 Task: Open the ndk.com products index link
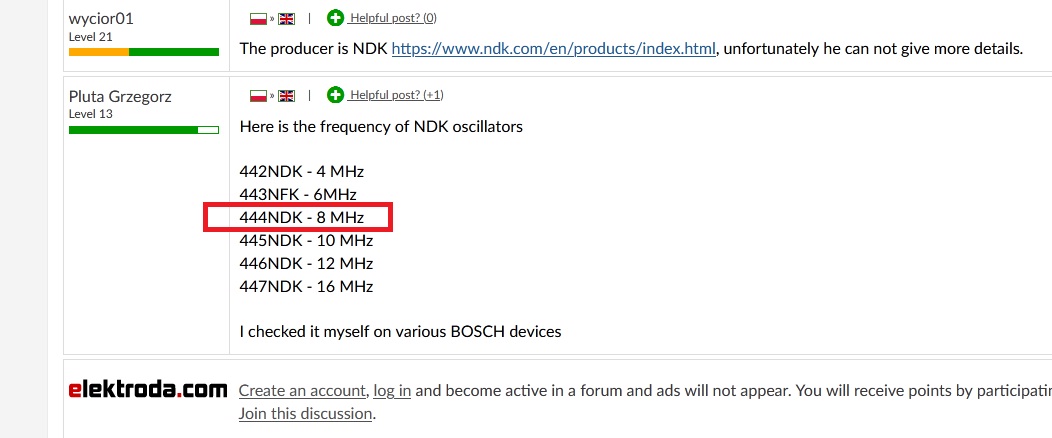(554, 49)
